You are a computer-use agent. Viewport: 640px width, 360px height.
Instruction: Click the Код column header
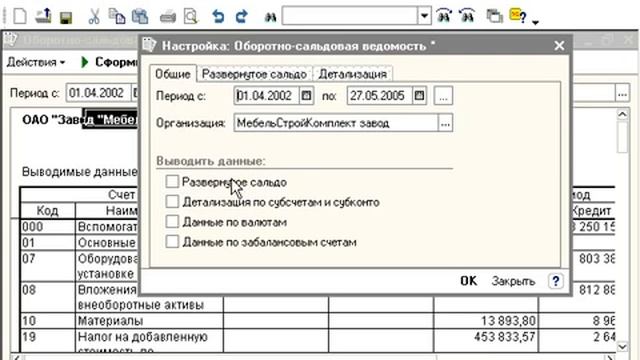[48, 211]
